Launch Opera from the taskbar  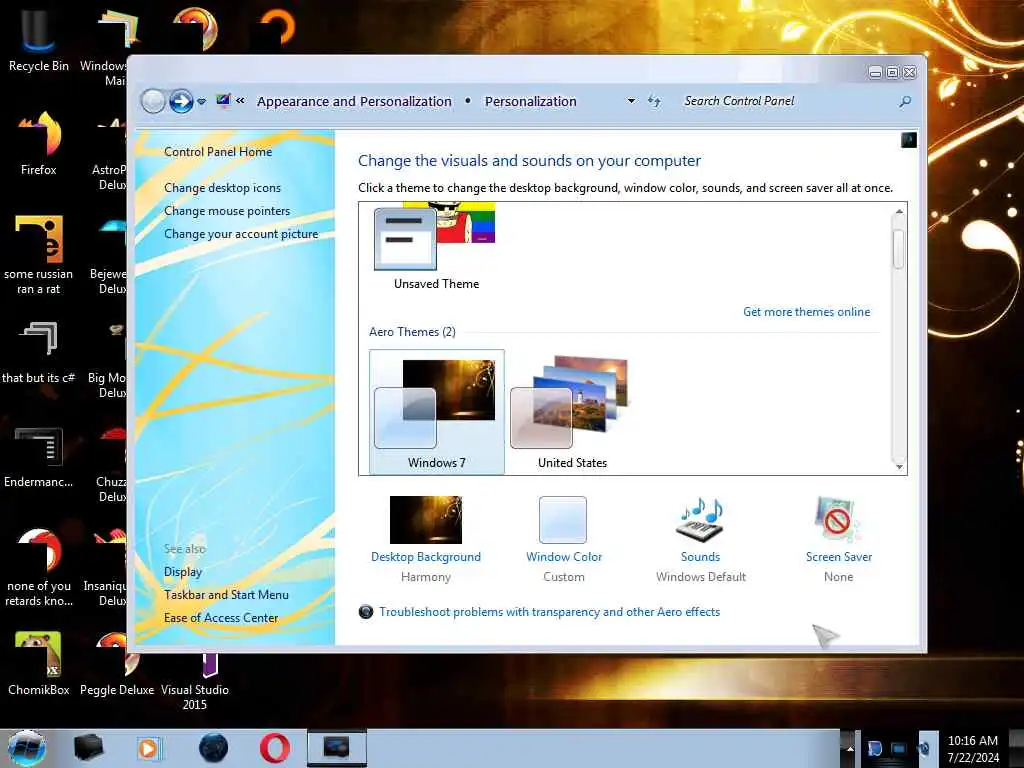(x=275, y=748)
